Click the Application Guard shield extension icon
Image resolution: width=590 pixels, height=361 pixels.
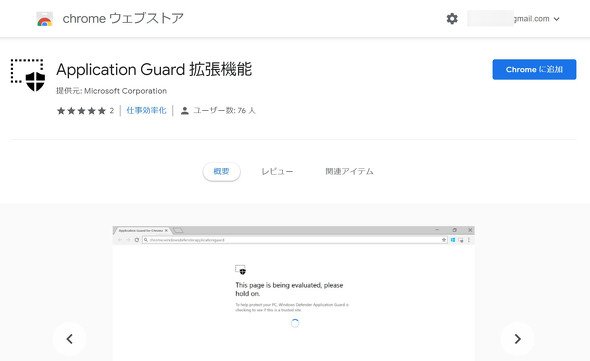tap(28, 75)
